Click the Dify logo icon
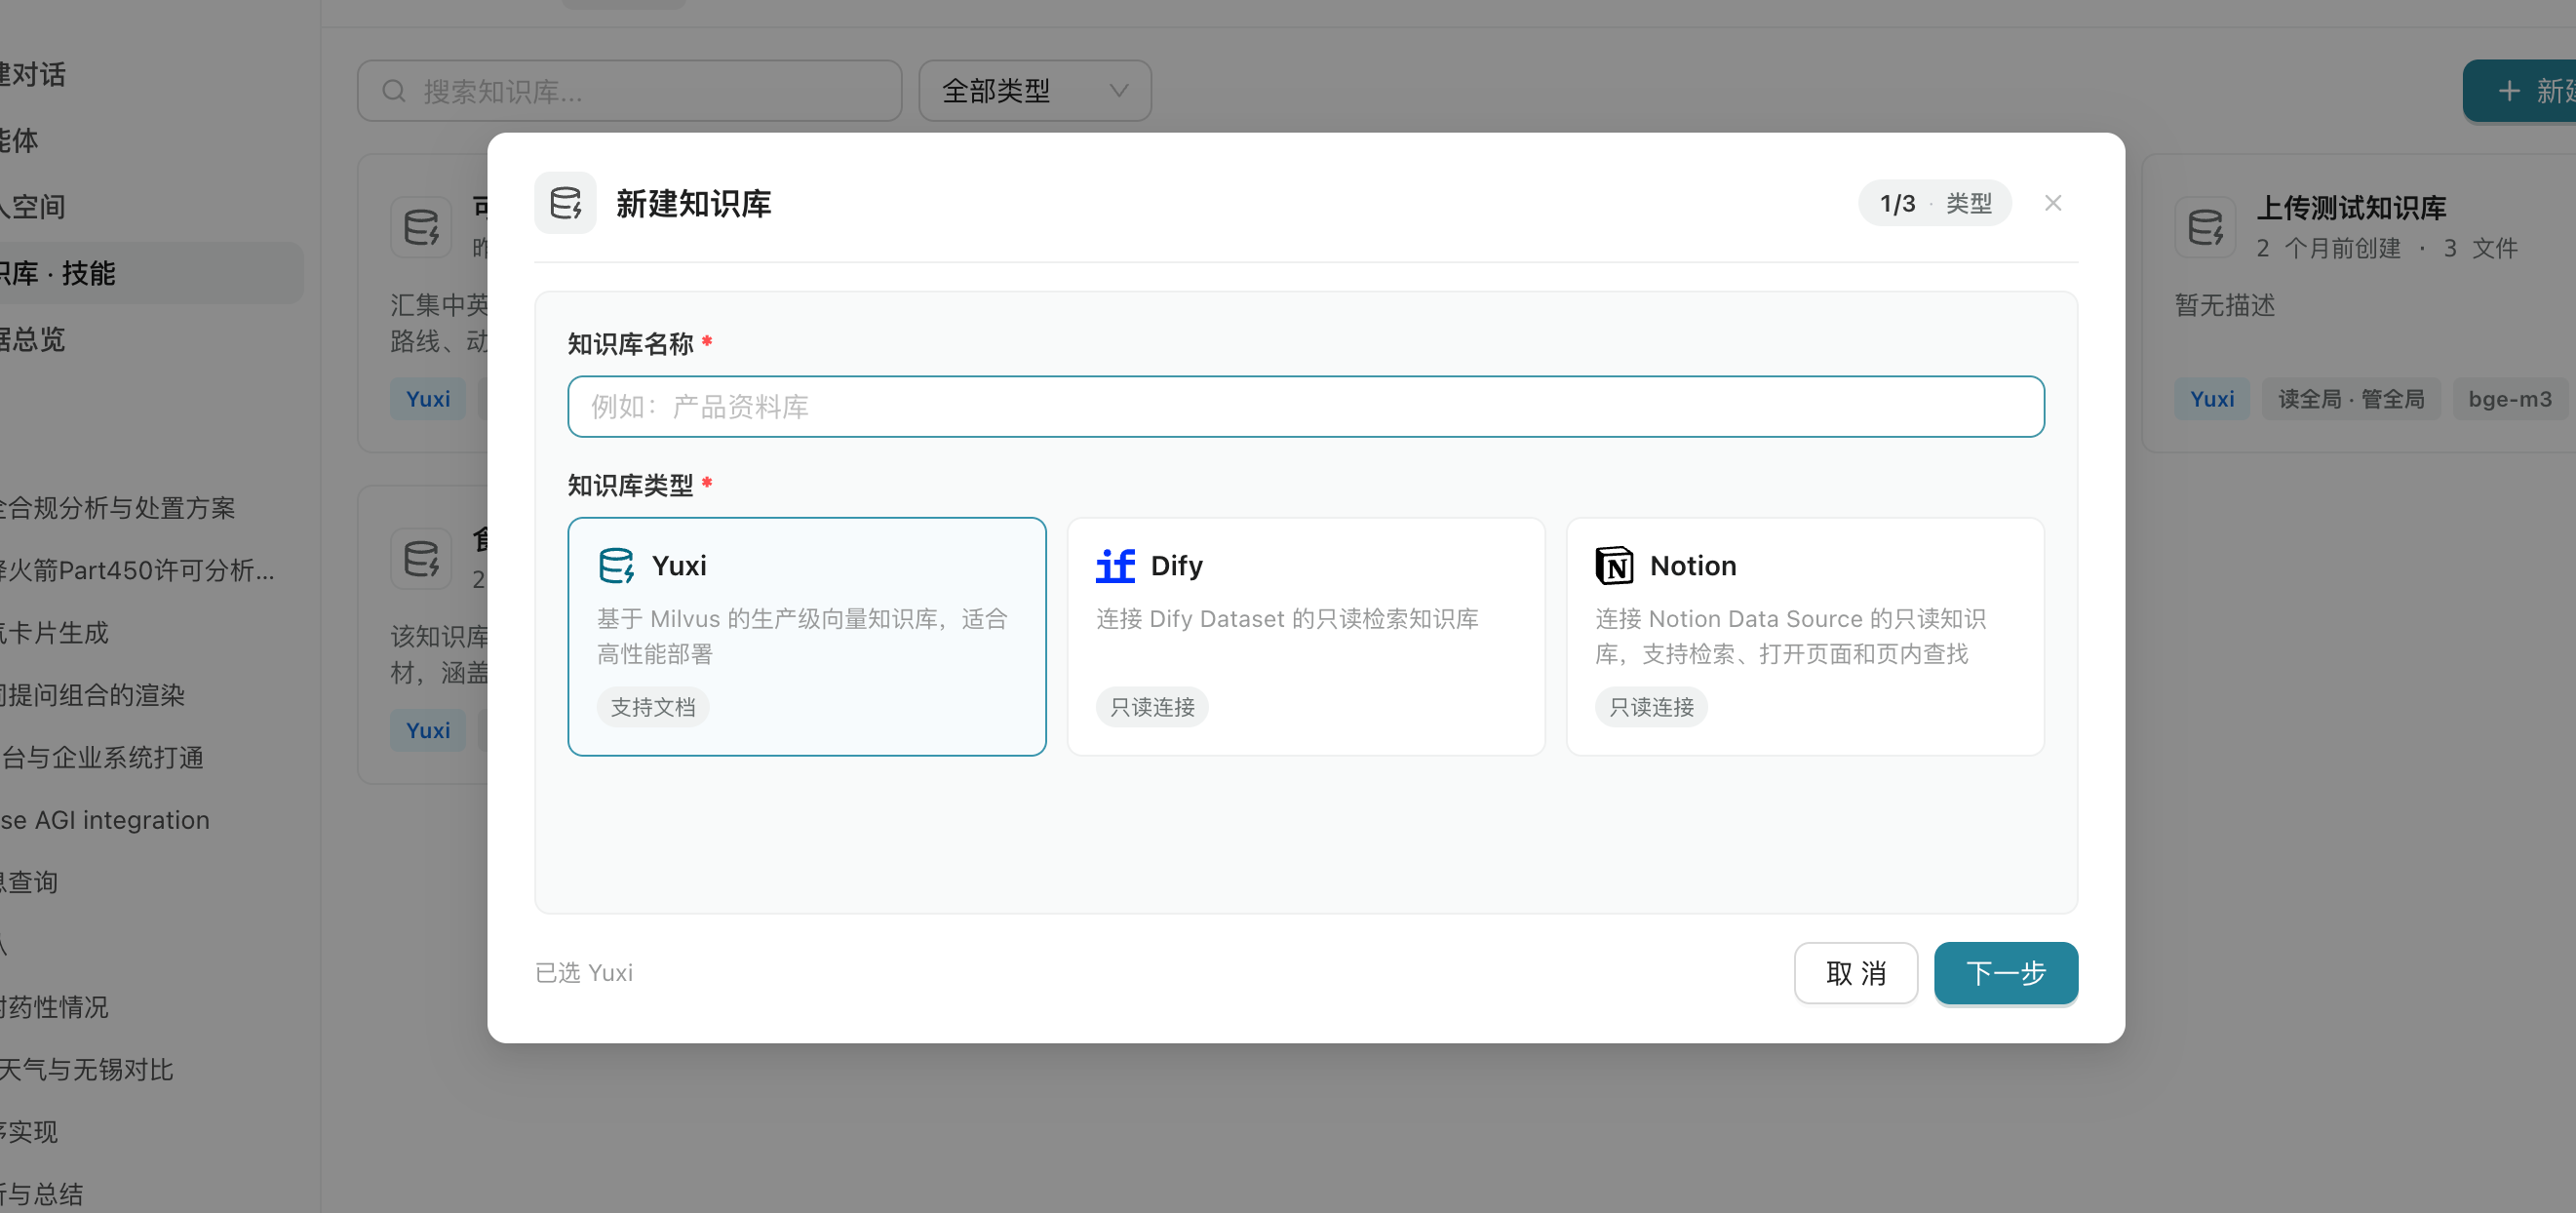 coord(1115,566)
